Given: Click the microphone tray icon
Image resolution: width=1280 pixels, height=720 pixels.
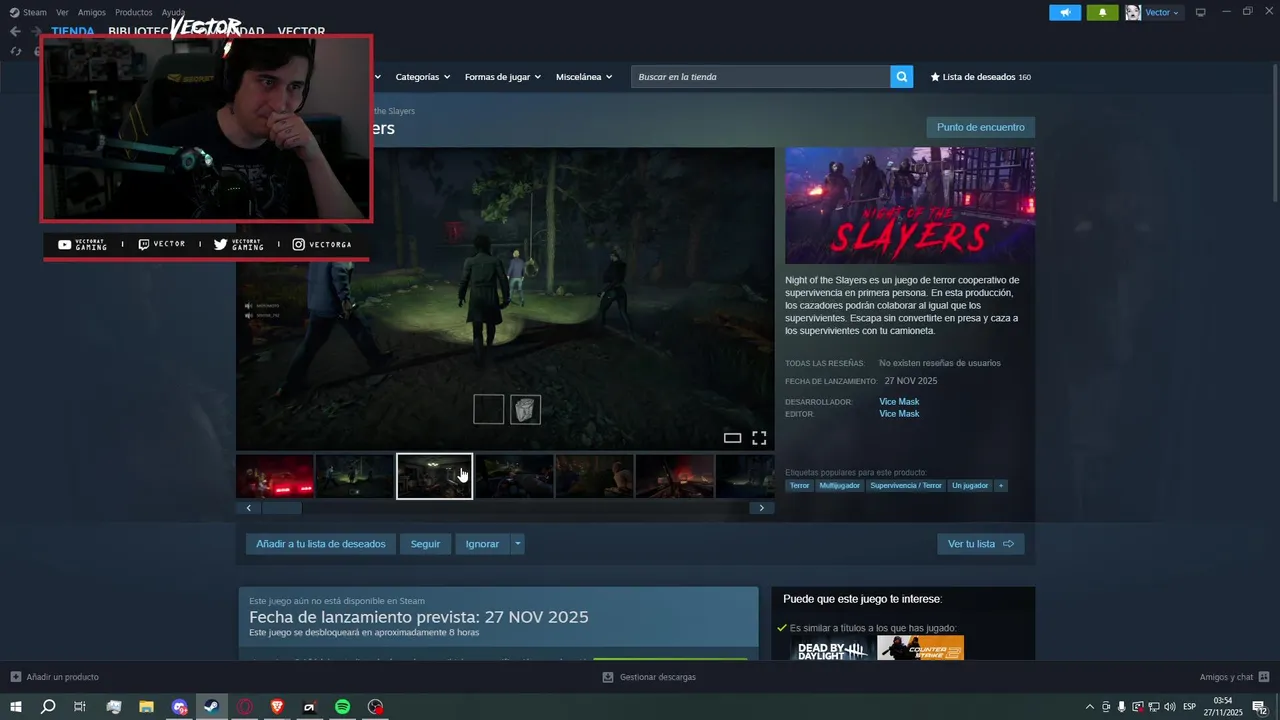Looking at the screenshot, I should click(1121, 707).
